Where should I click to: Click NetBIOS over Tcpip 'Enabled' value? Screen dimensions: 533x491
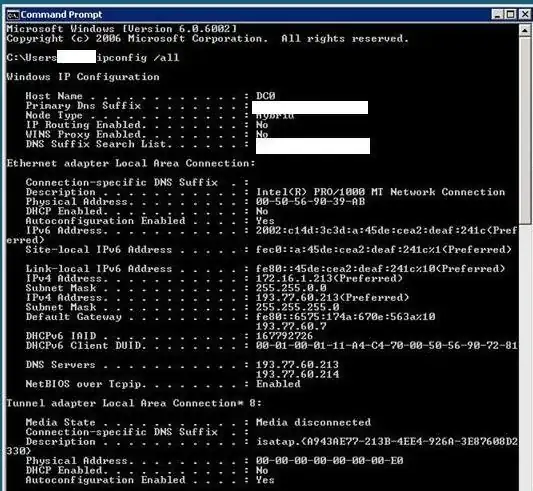(x=278, y=384)
